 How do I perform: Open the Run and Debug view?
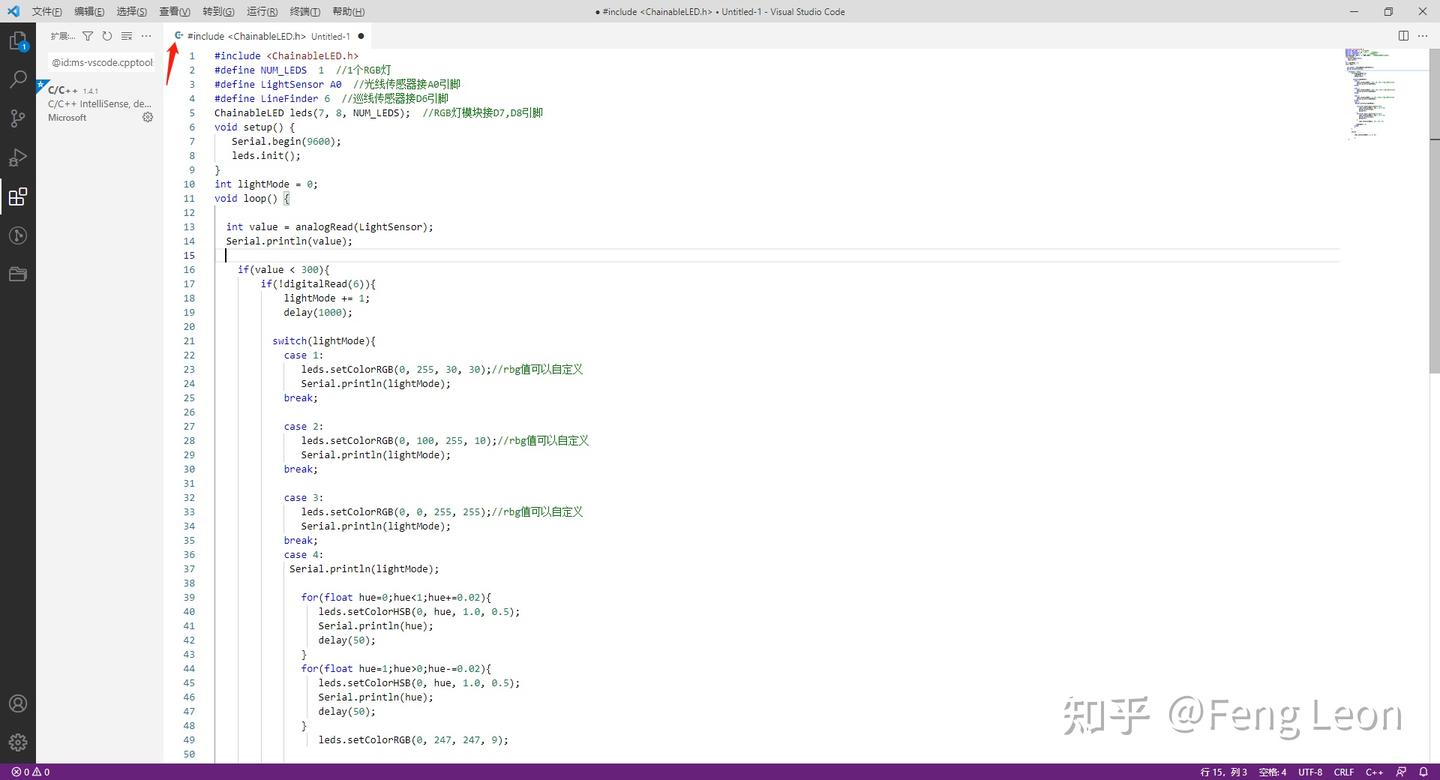(x=18, y=158)
